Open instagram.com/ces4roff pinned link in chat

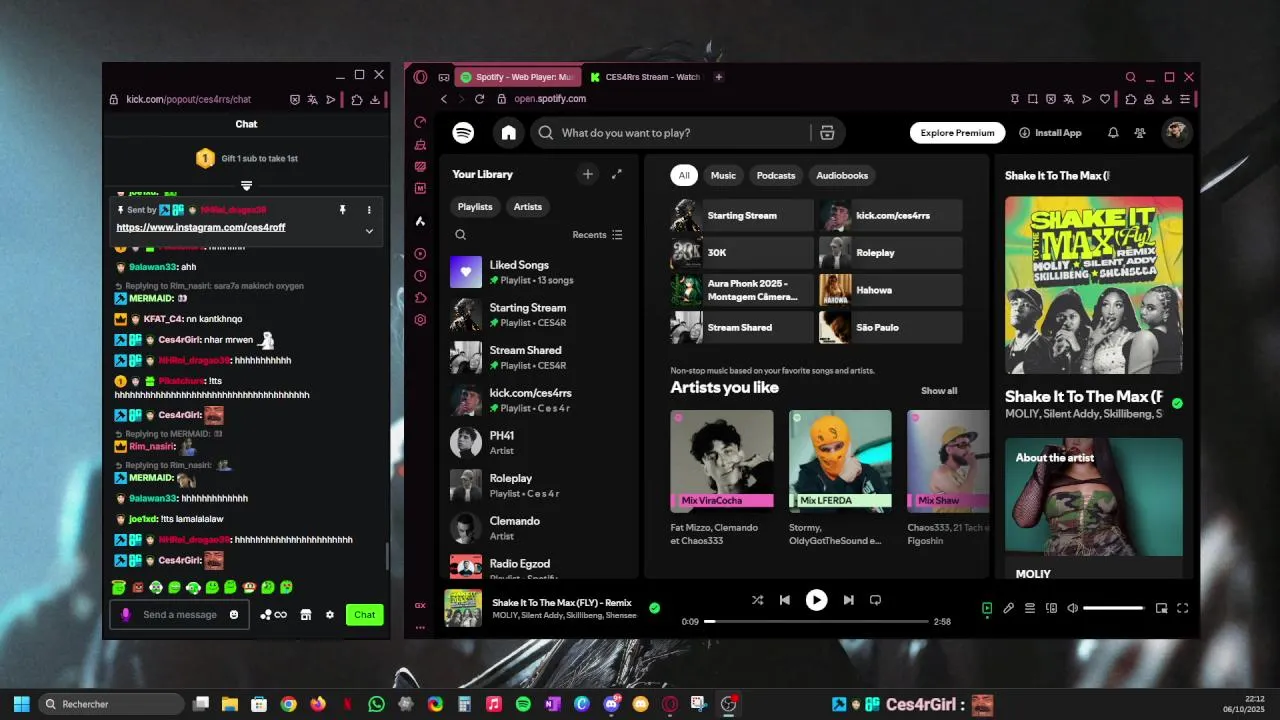click(x=201, y=228)
